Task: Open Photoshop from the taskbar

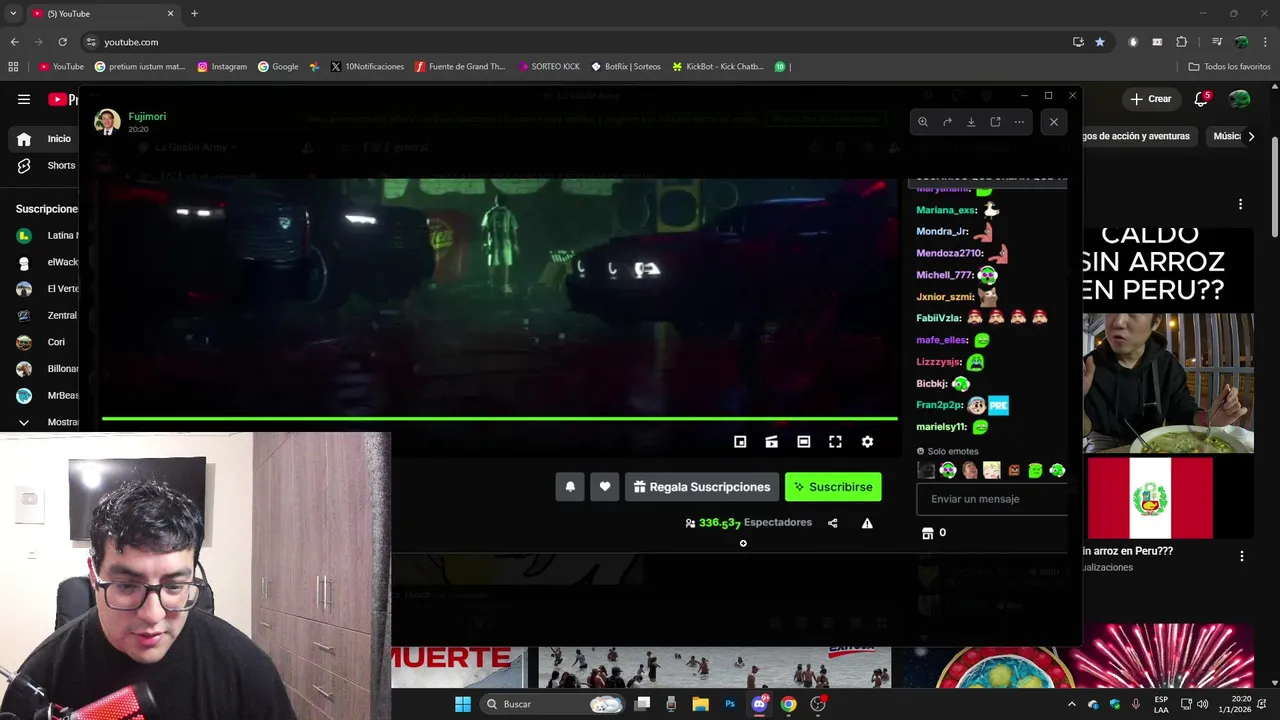Action: [x=730, y=704]
